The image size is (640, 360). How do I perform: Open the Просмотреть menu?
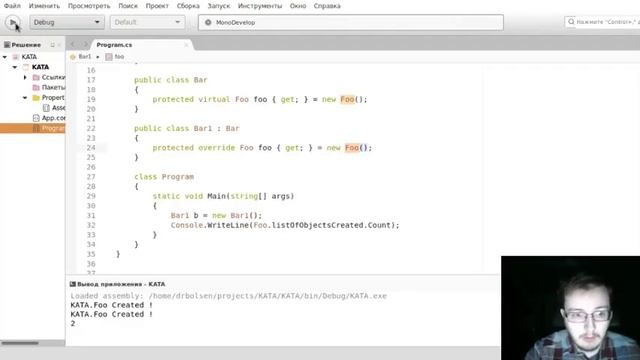click(x=89, y=6)
